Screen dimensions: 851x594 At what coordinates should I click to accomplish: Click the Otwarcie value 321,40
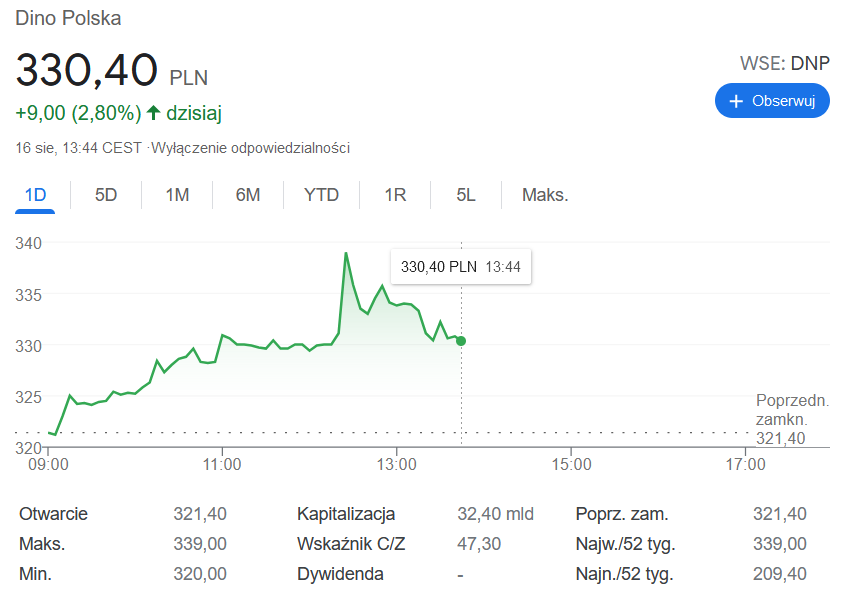coord(200,514)
